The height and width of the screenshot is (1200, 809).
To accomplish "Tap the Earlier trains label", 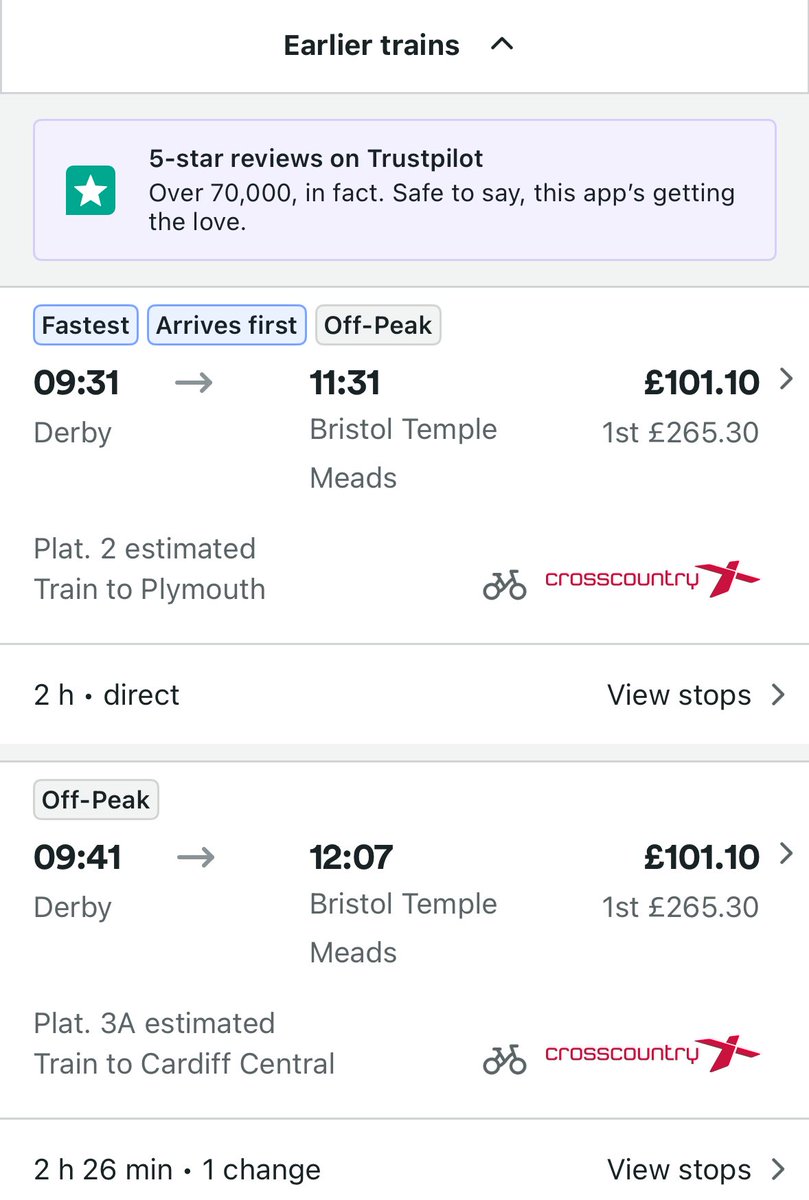I will [372, 45].
